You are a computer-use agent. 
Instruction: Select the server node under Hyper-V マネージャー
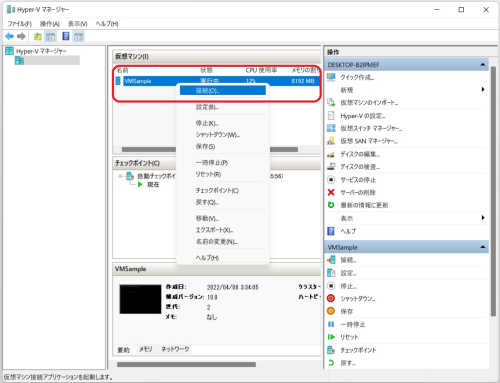point(47,60)
